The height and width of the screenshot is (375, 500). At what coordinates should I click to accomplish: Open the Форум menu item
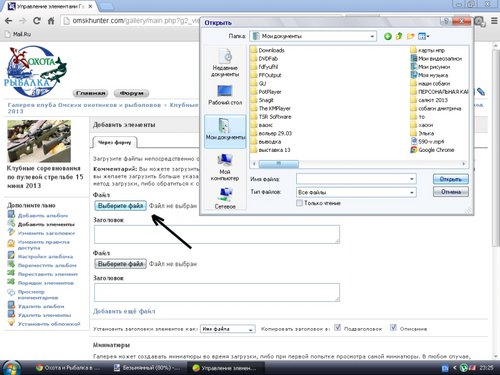coord(131,93)
